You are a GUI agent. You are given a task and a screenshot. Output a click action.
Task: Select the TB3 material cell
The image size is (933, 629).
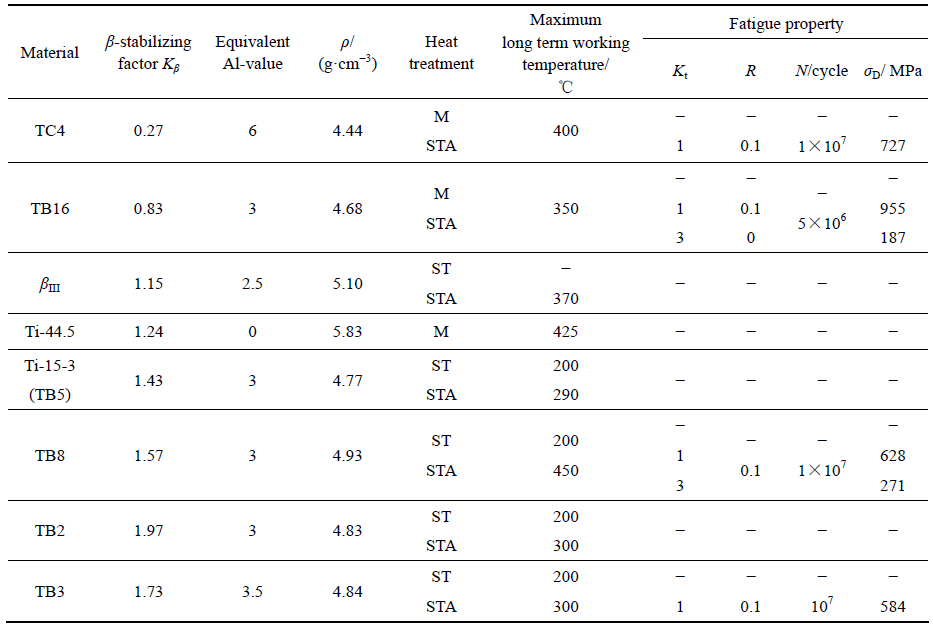(x=50, y=592)
